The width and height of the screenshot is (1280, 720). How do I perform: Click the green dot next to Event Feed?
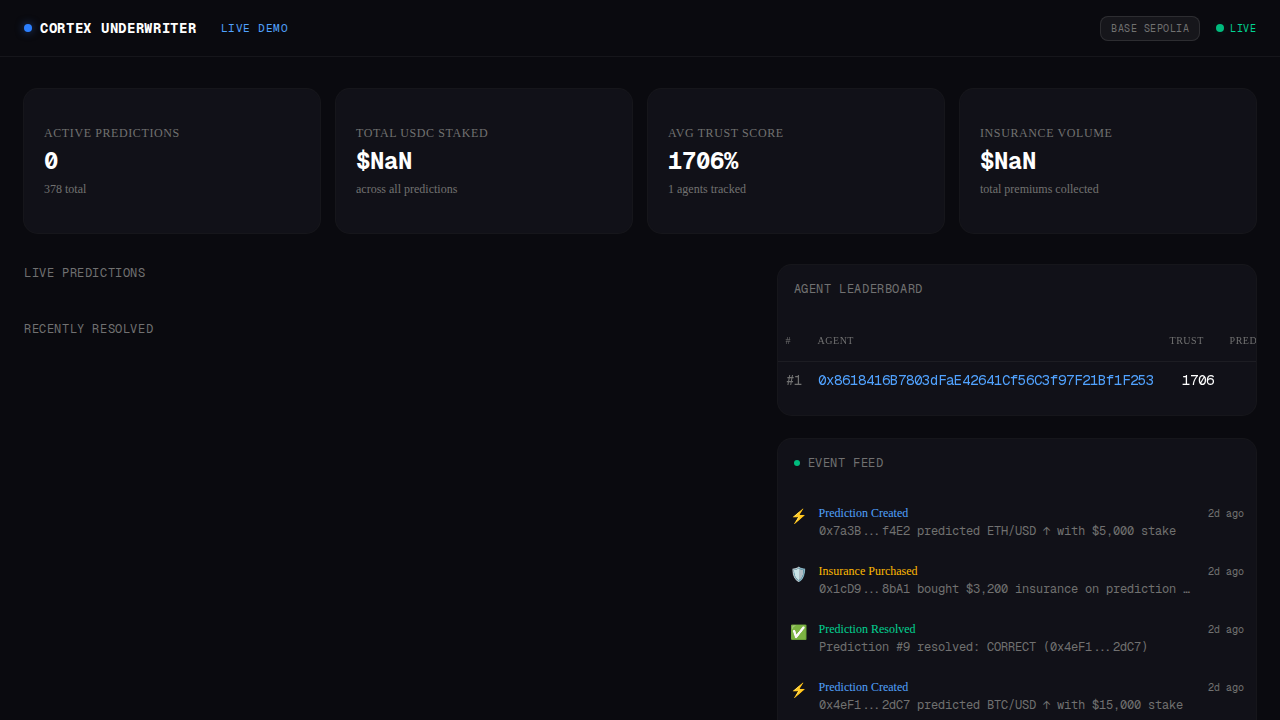point(797,463)
